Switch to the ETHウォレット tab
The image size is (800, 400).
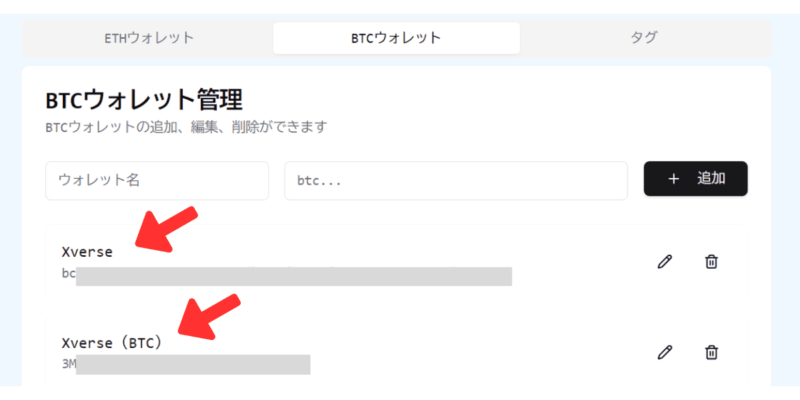149,38
